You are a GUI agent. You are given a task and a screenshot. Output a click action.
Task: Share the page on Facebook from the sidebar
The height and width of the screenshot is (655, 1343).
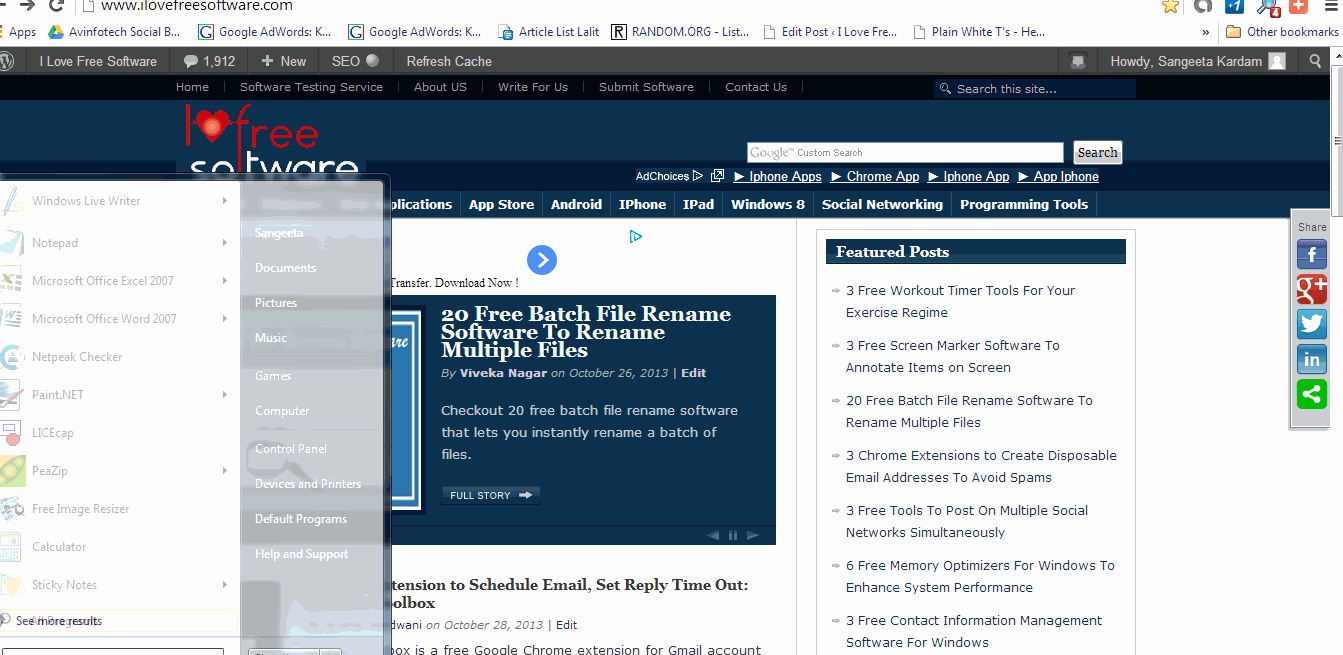point(1311,255)
